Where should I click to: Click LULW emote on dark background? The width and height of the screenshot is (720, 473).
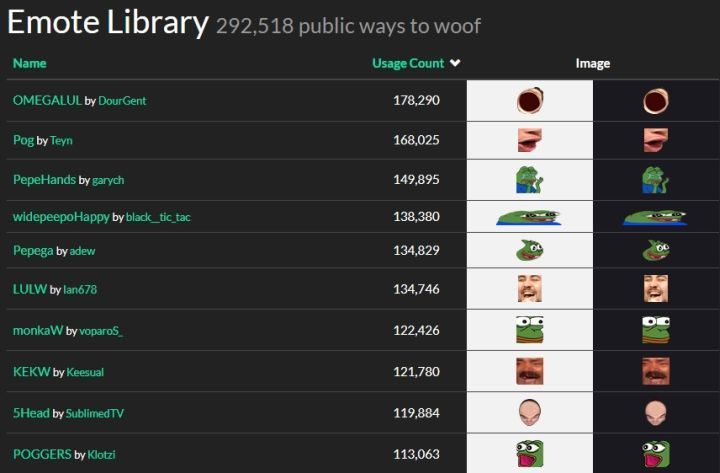[x=656, y=289]
